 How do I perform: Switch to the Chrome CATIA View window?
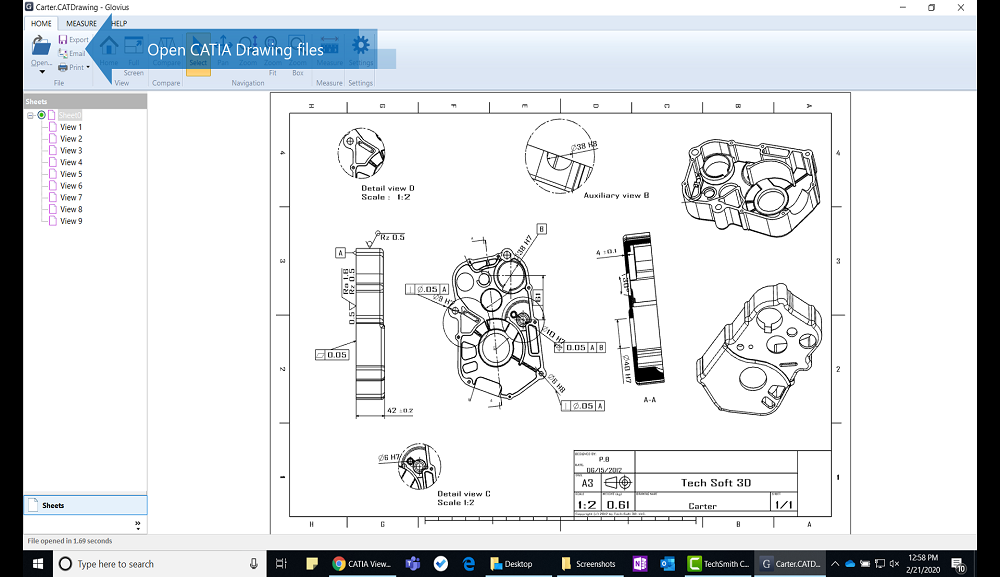(x=362, y=564)
